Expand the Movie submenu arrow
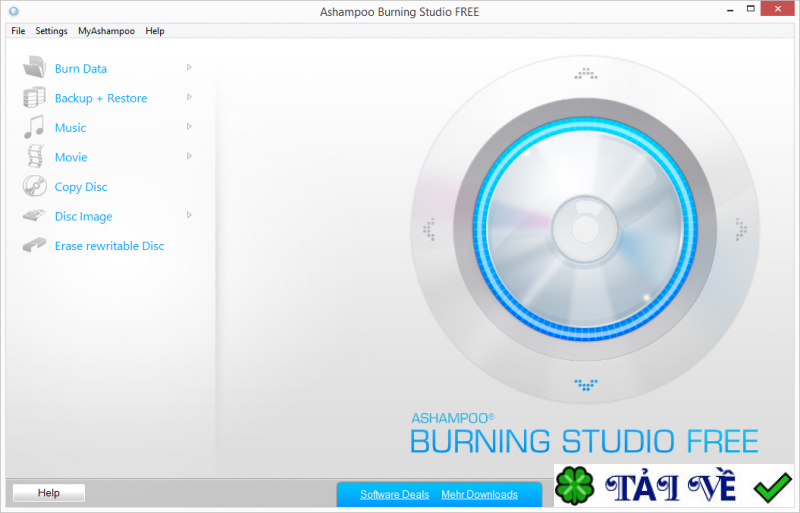Image resolution: width=800 pixels, height=513 pixels. tap(189, 156)
